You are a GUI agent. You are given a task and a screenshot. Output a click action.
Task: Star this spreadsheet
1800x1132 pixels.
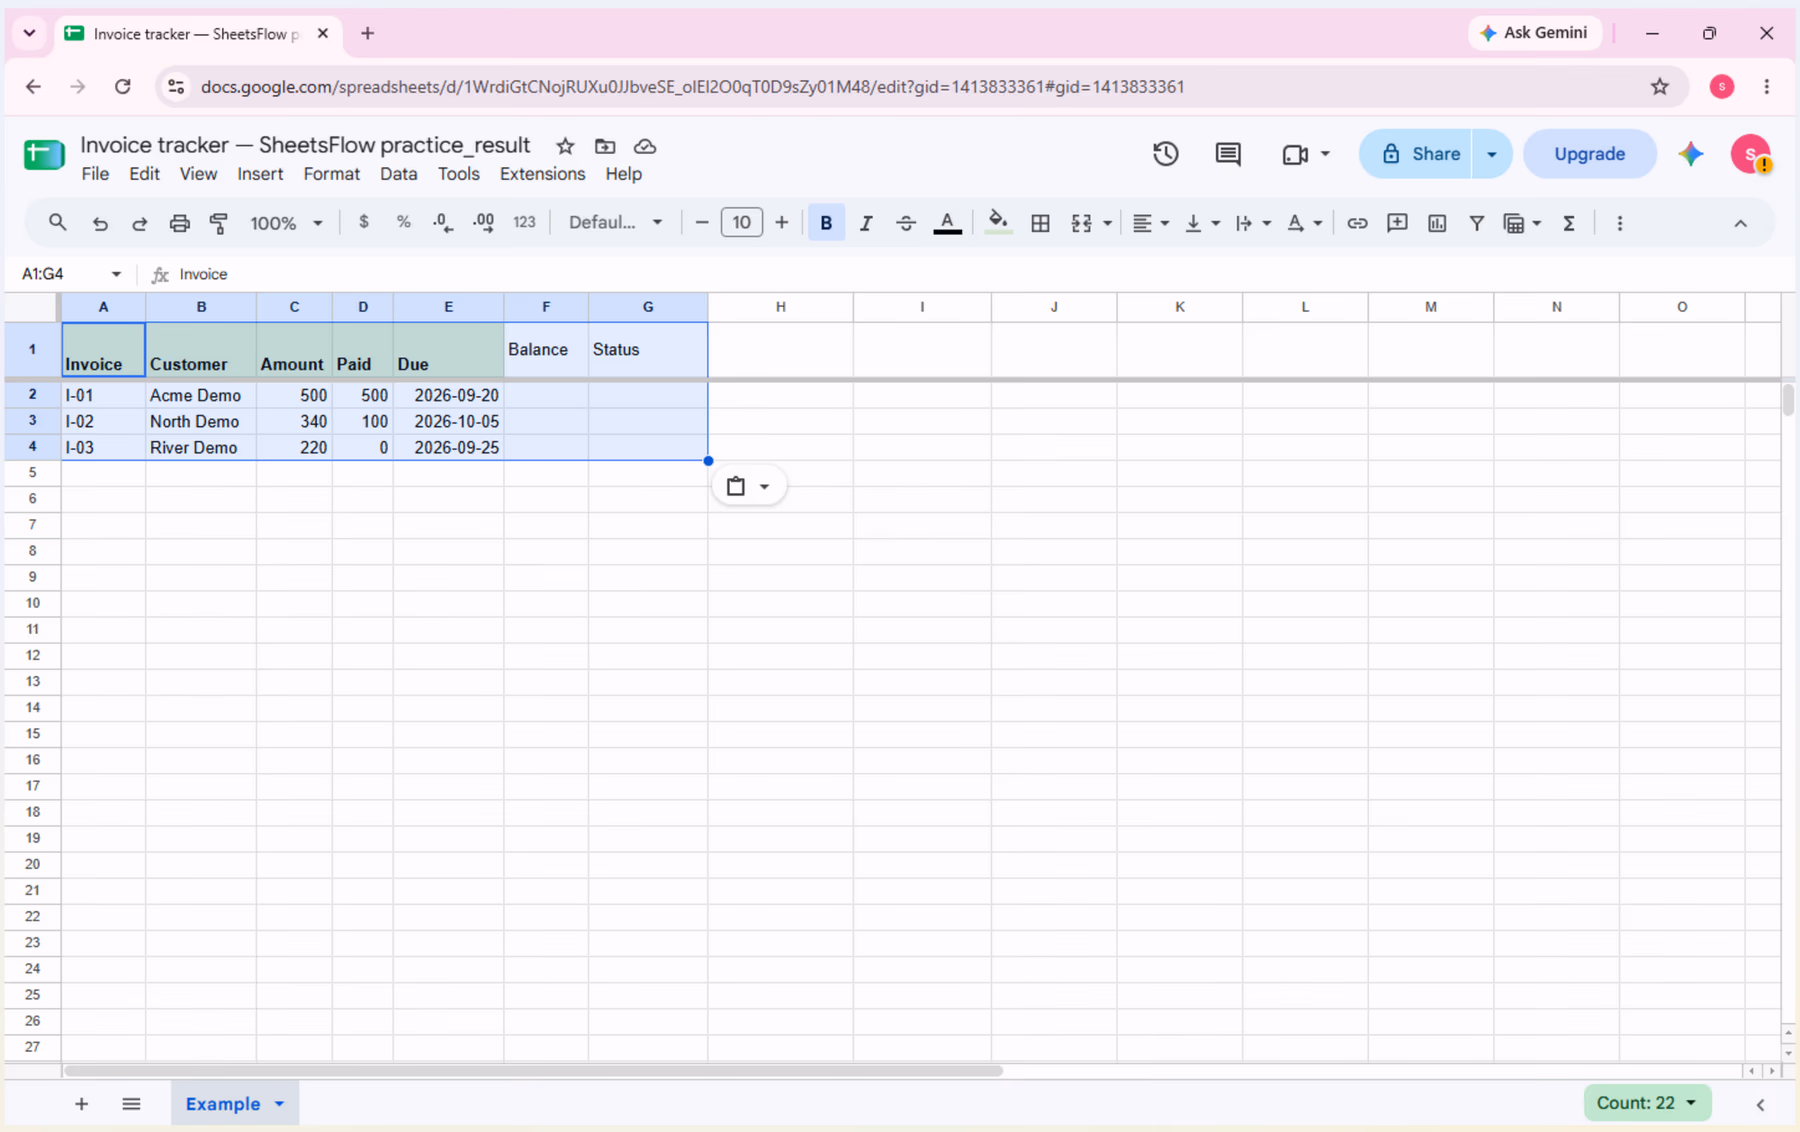click(565, 146)
